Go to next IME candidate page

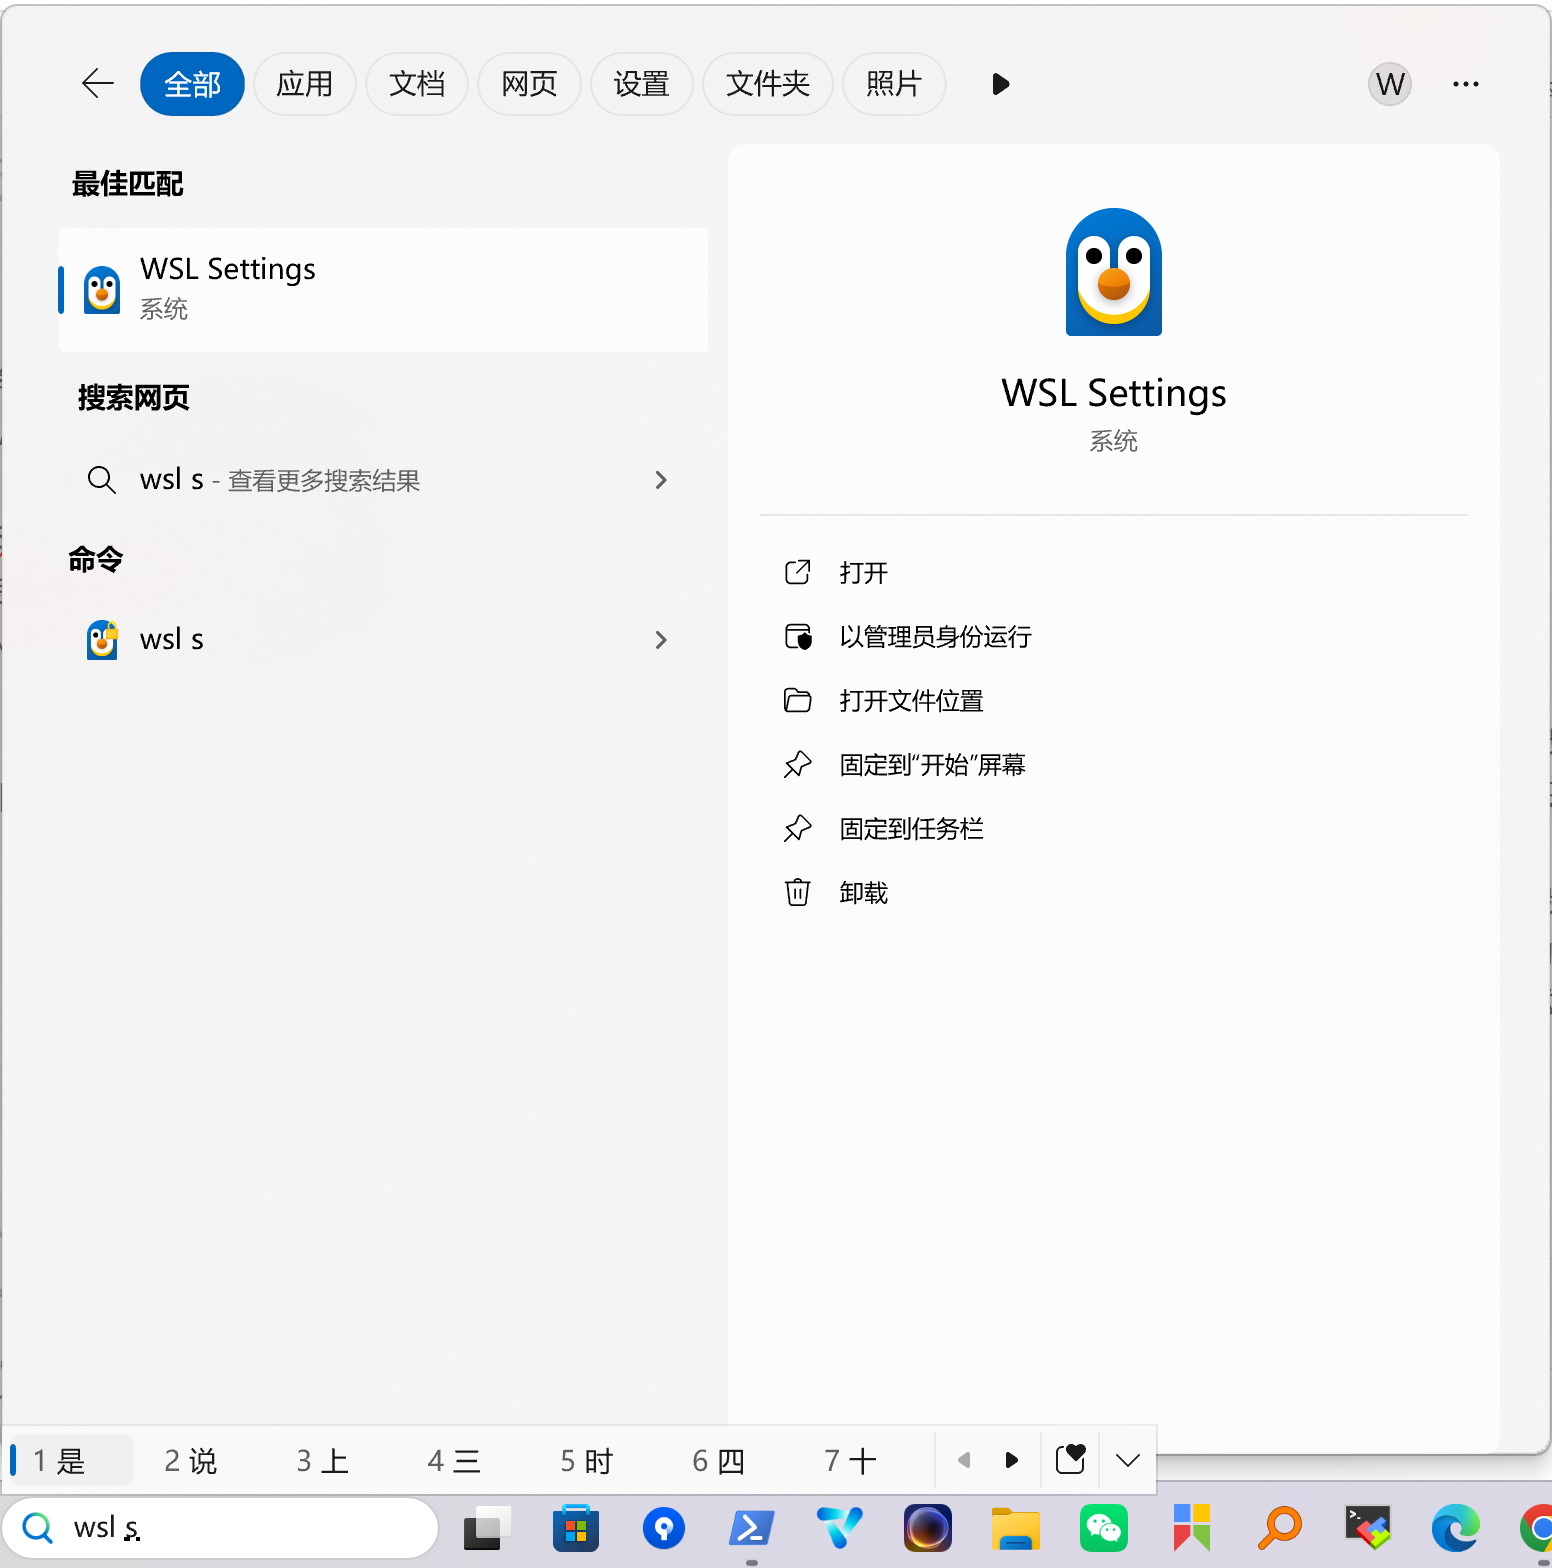pos(1011,1460)
